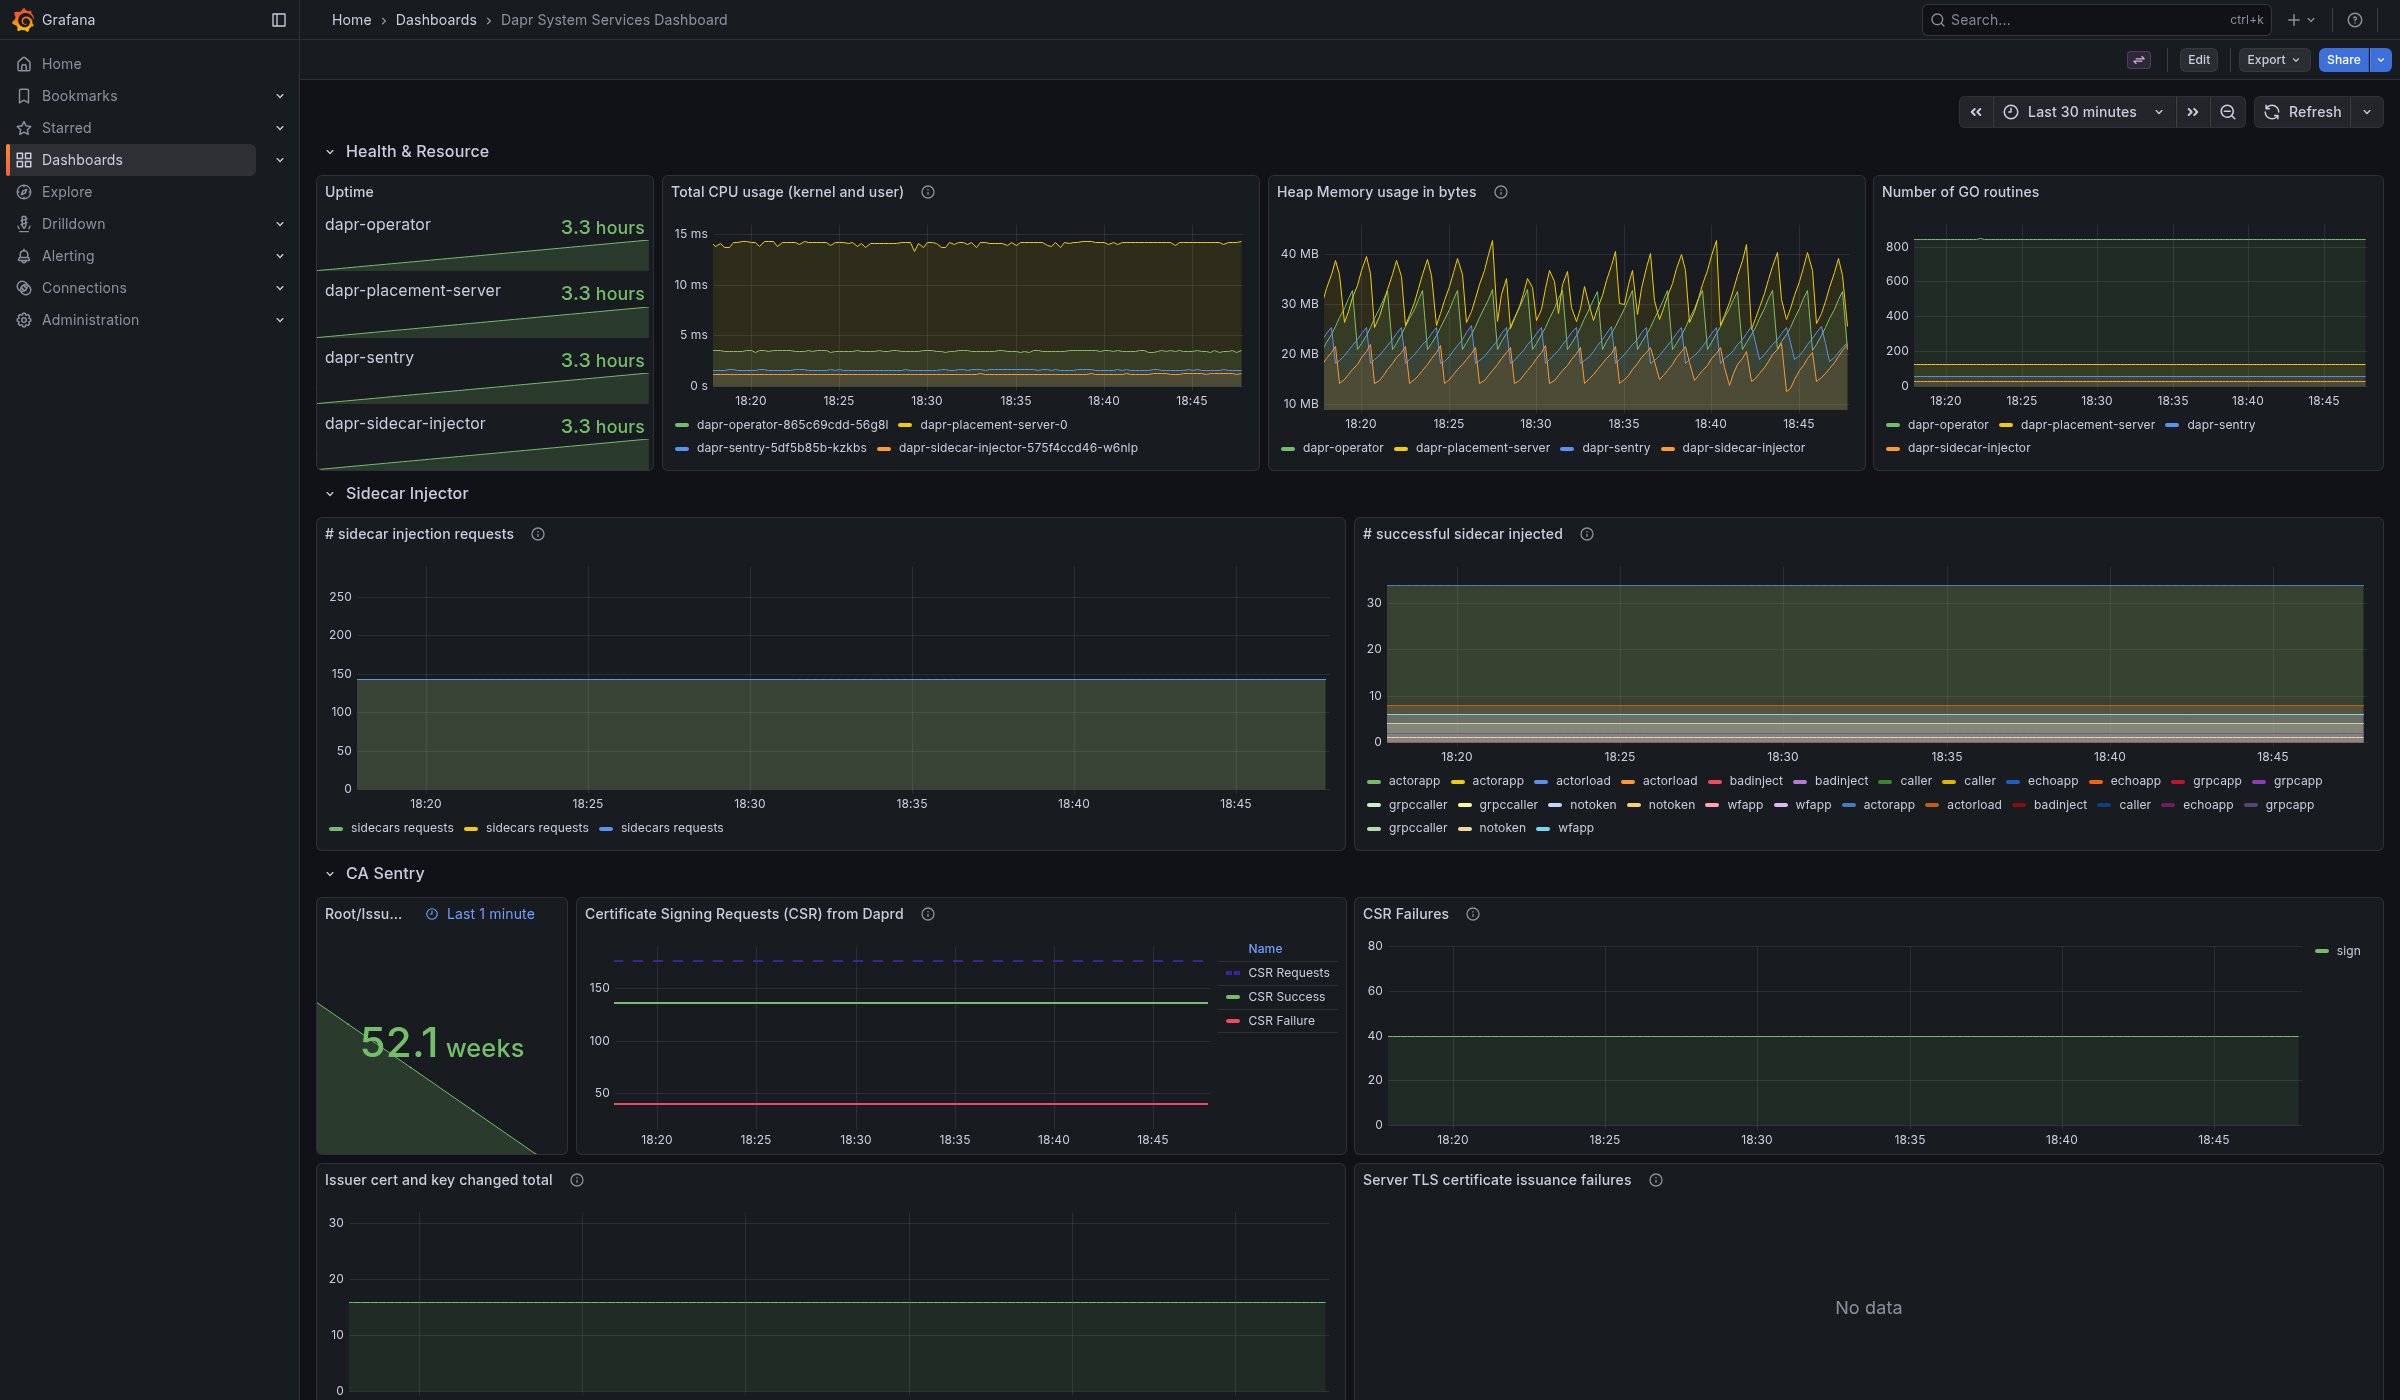Image resolution: width=2400 pixels, height=1400 pixels.
Task: Toggle the sidebar dock icon
Action: tap(279, 20)
